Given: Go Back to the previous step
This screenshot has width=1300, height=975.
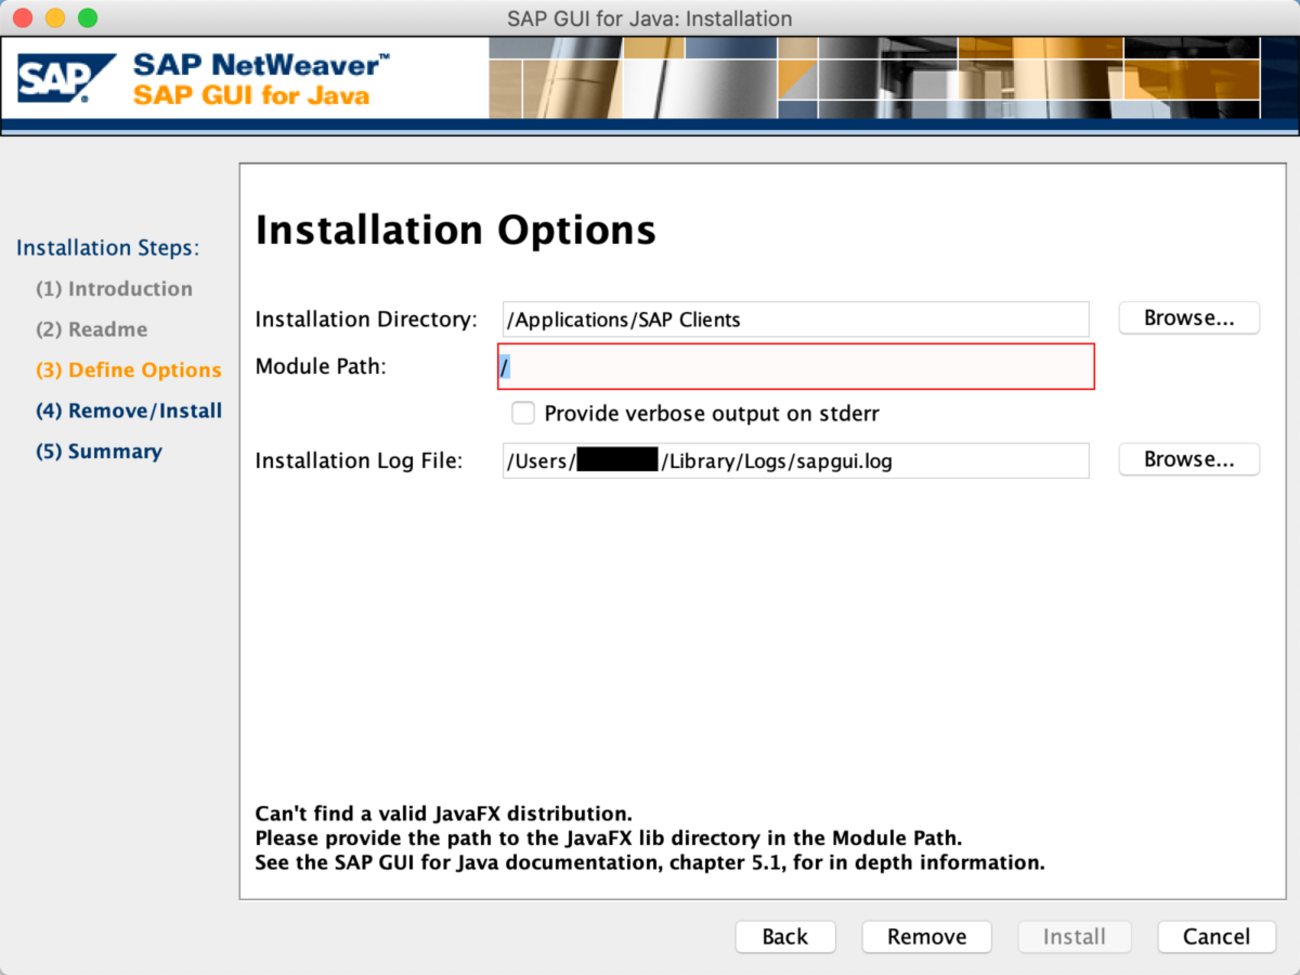Looking at the screenshot, I should pos(785,937).
